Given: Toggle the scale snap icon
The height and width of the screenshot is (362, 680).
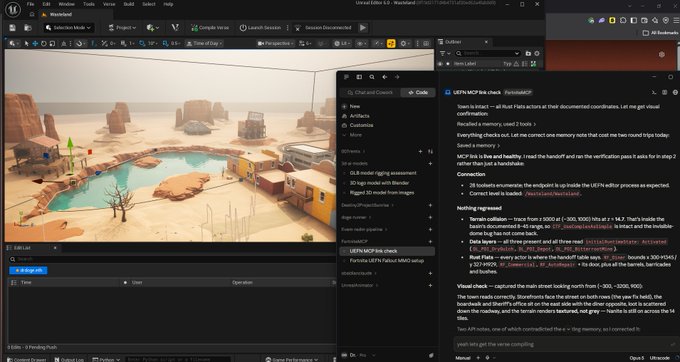Looking at the screenshot, I should pyautogui.click(x=166, y=43).
